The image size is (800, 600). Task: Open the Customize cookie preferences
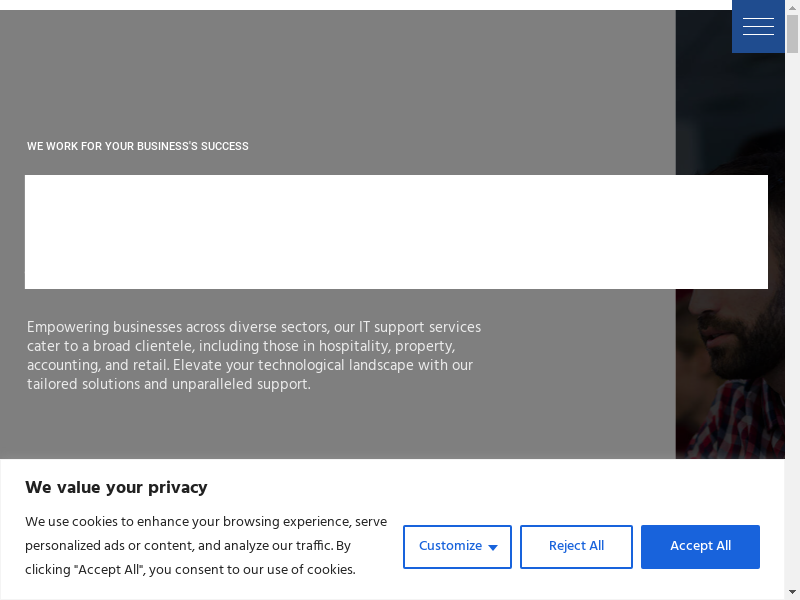click(x=450, y=546)
